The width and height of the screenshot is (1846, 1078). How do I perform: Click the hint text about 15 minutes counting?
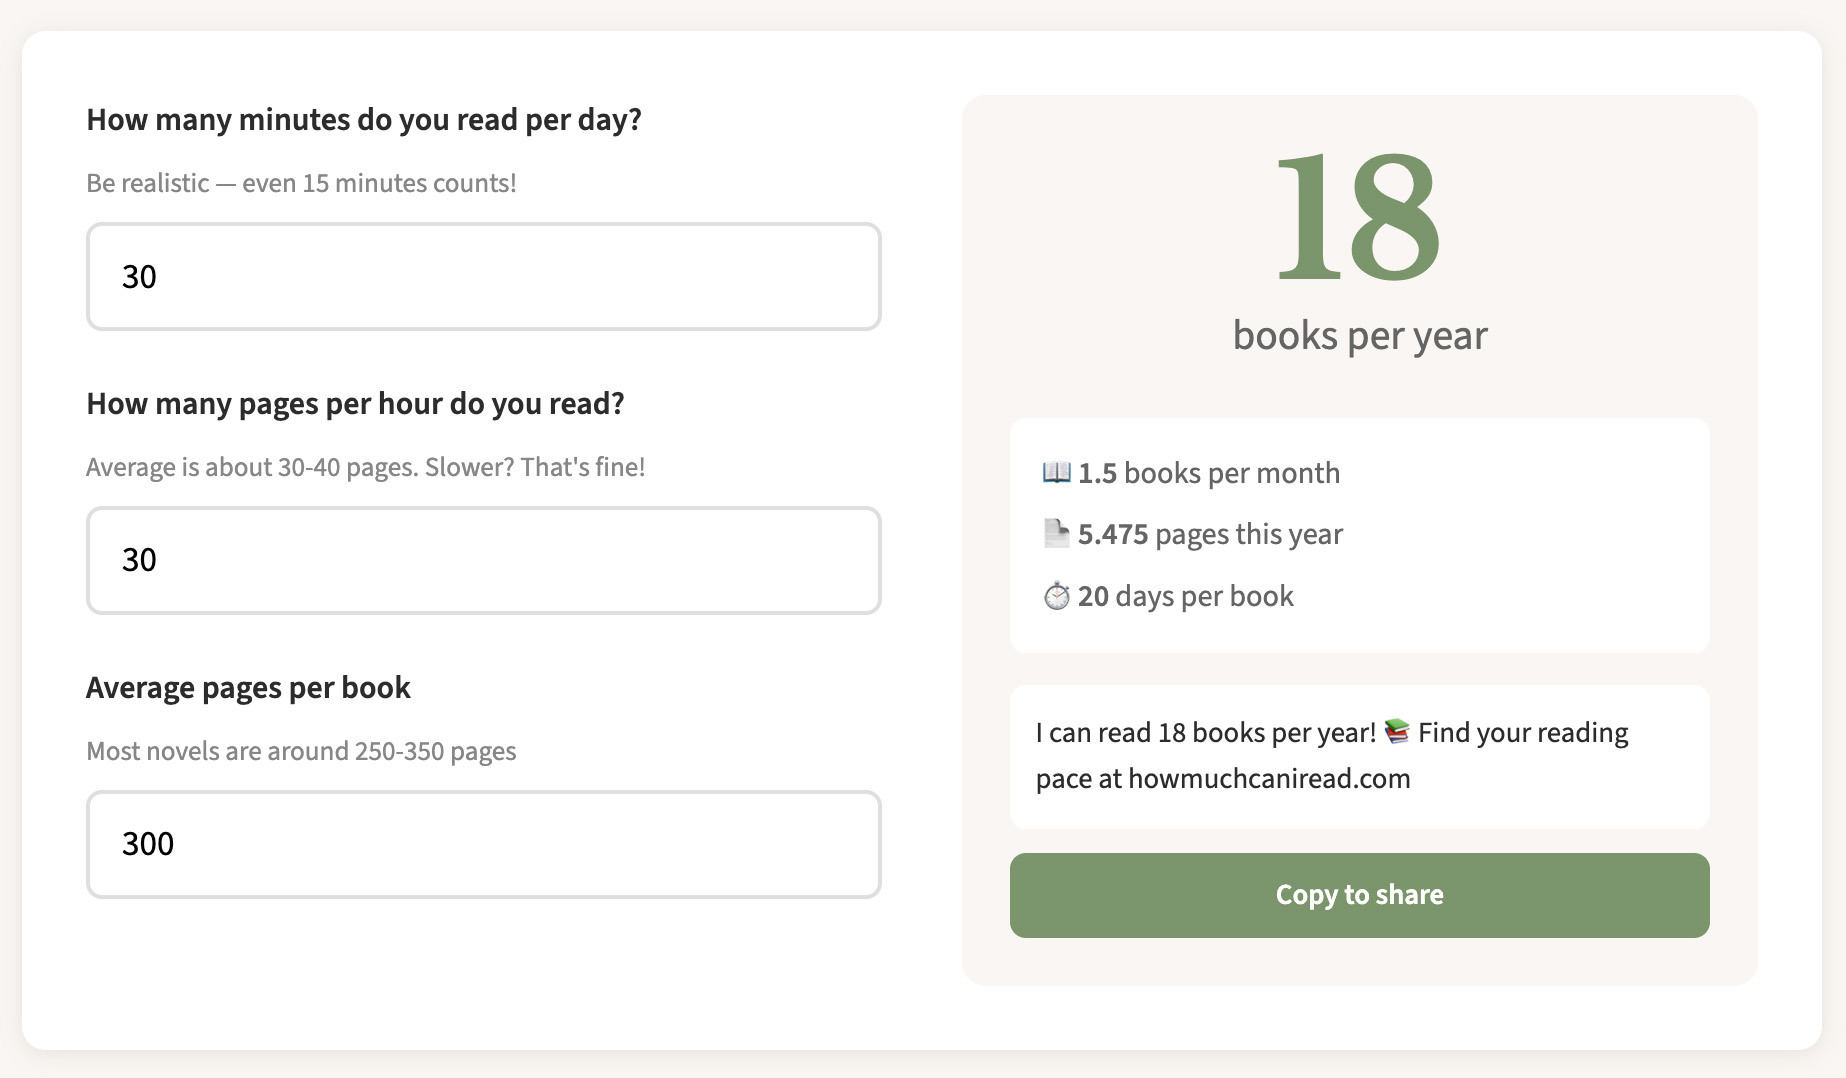301,183
